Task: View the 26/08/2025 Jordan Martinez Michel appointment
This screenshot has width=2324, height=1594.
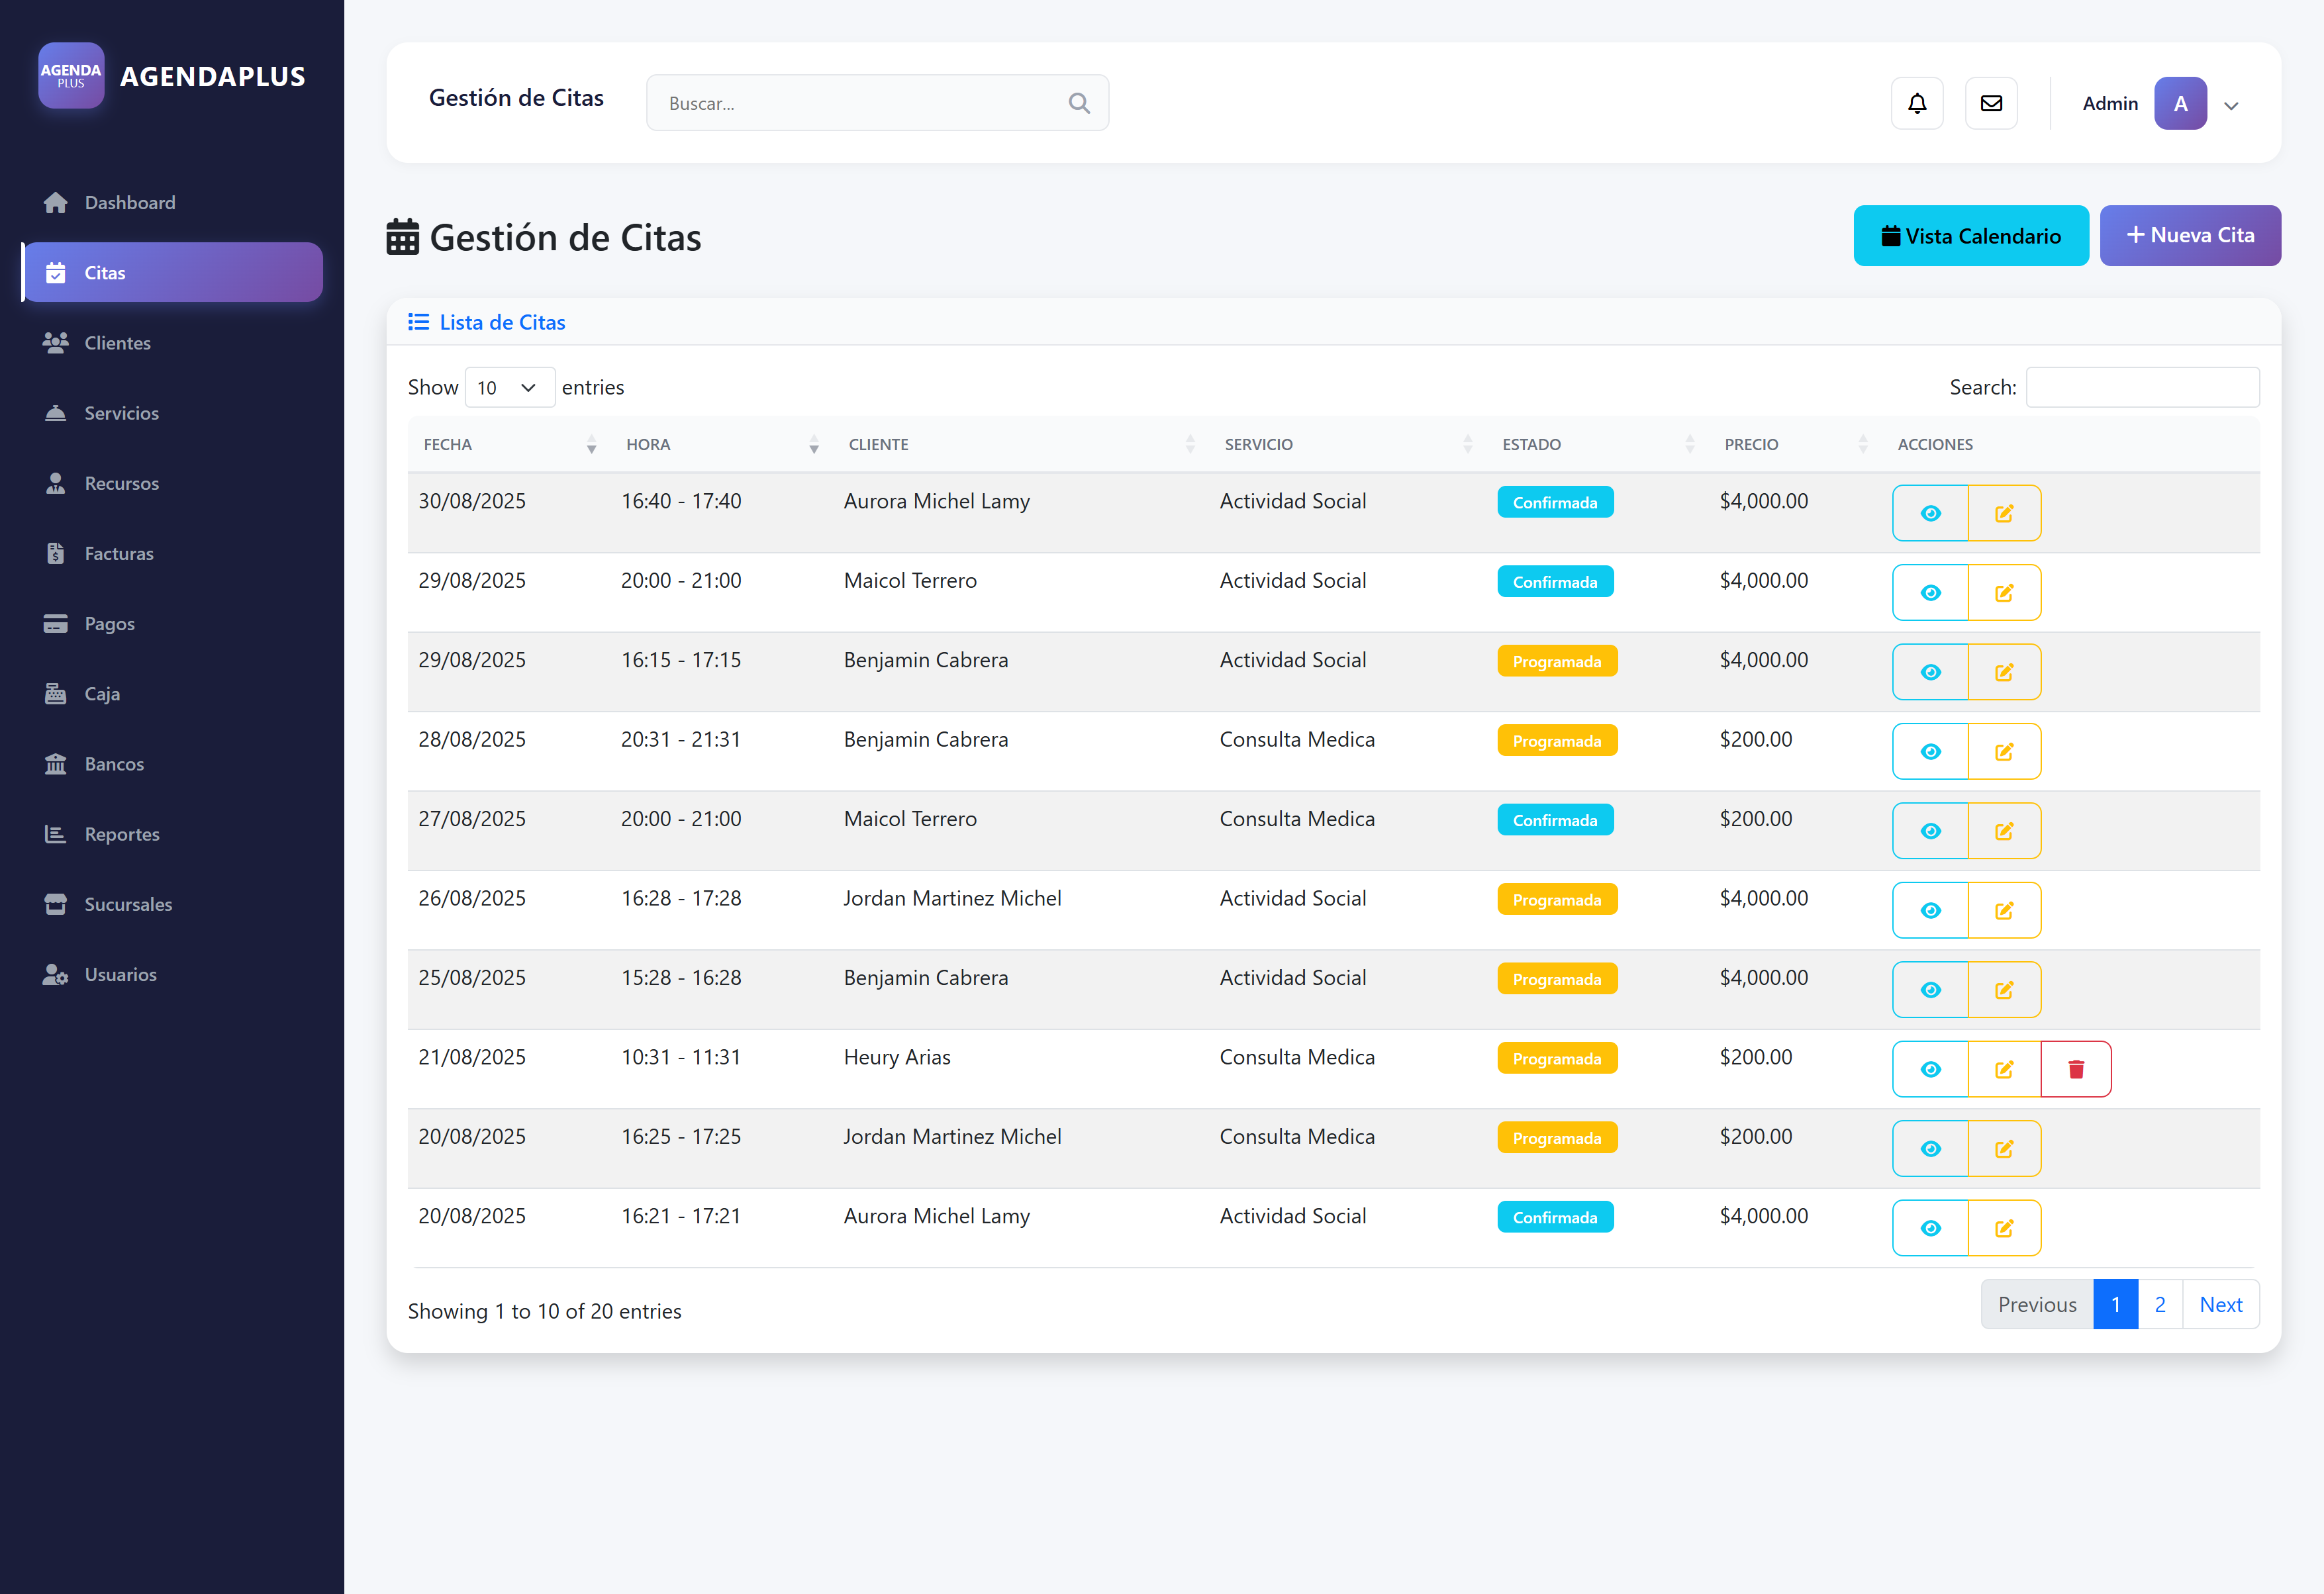Action: (1930, 910)
